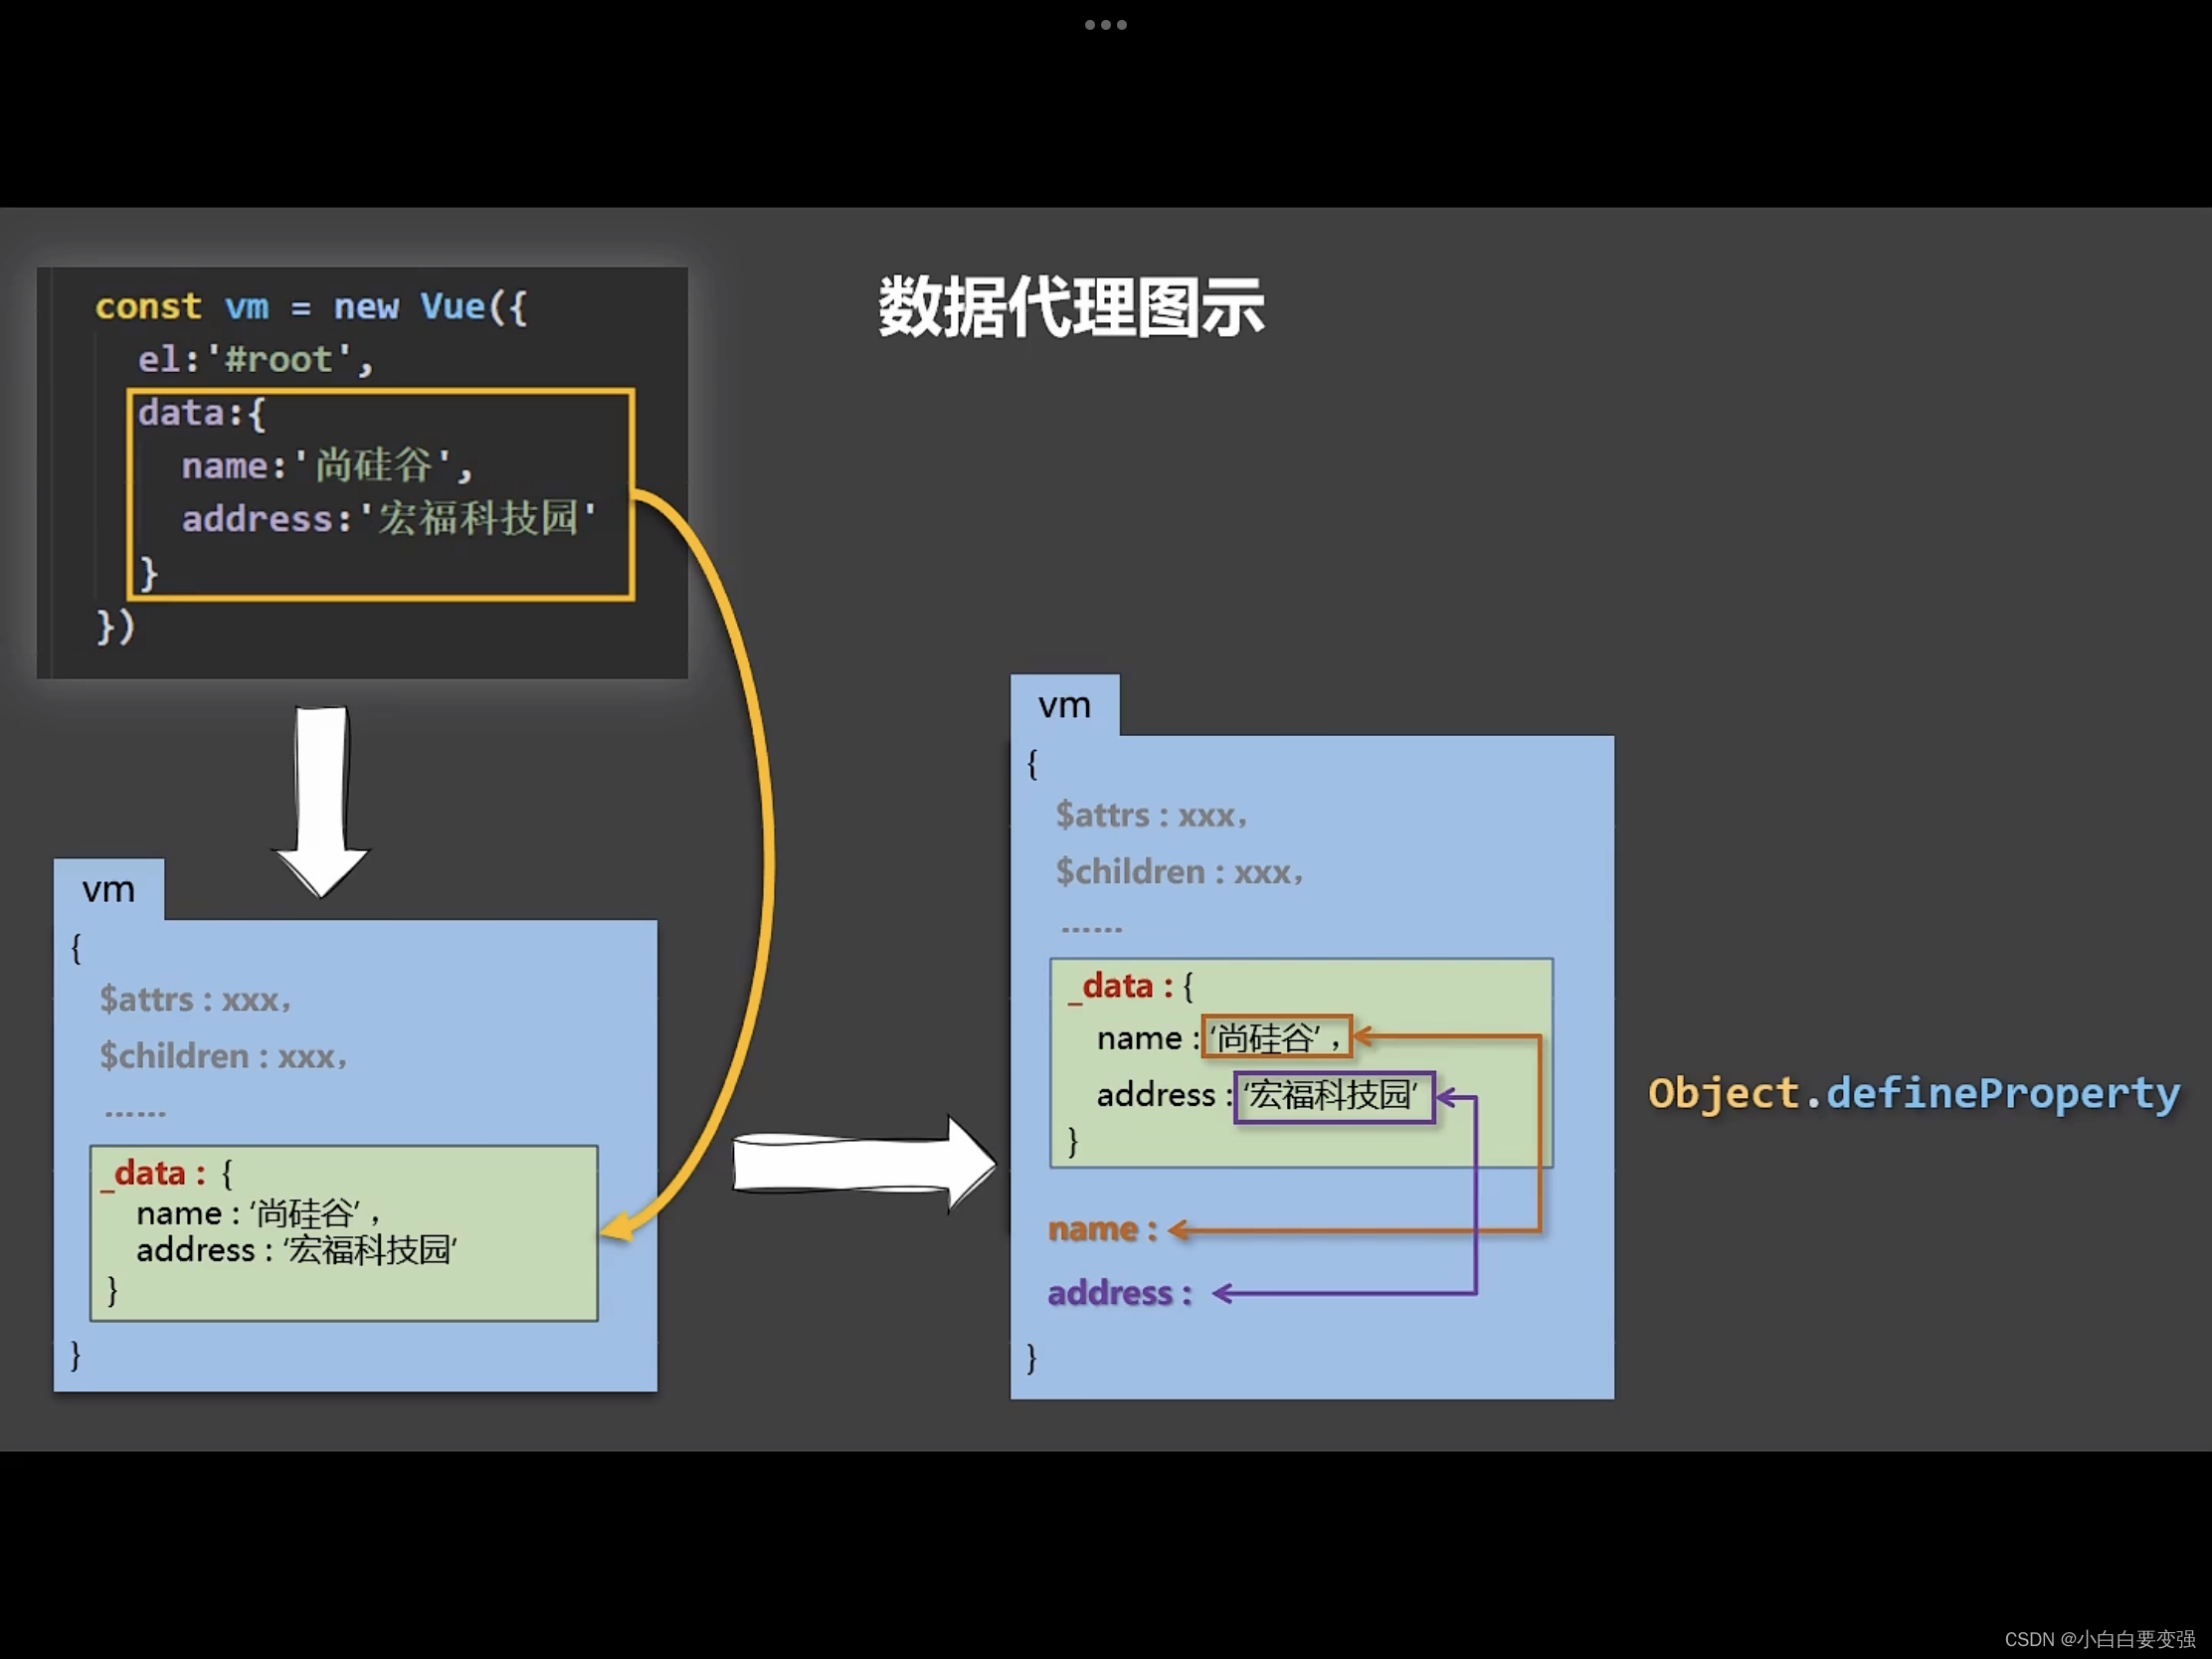The width and height of the screenshot is (2212, 1659).
Task: Click the orange-boxed value '尚硅谷'
Action: coord(1276,1037)
